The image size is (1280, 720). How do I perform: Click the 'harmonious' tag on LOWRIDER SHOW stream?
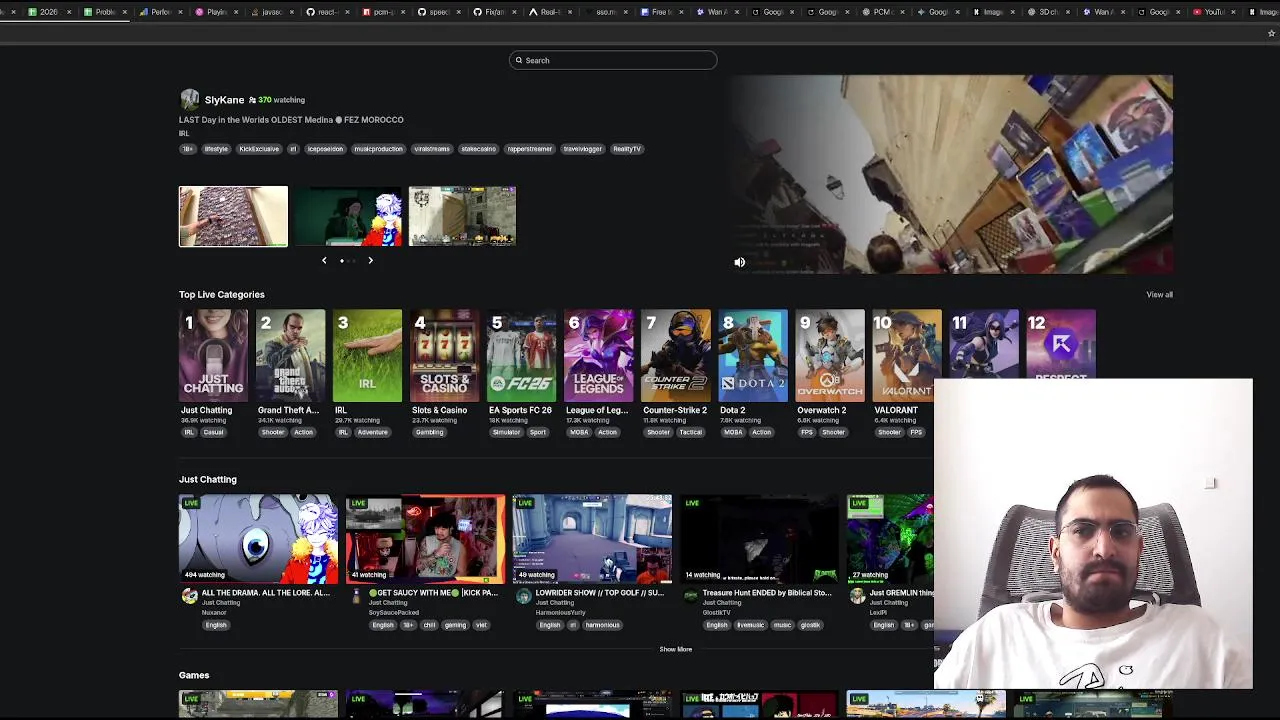pos(602,625)
